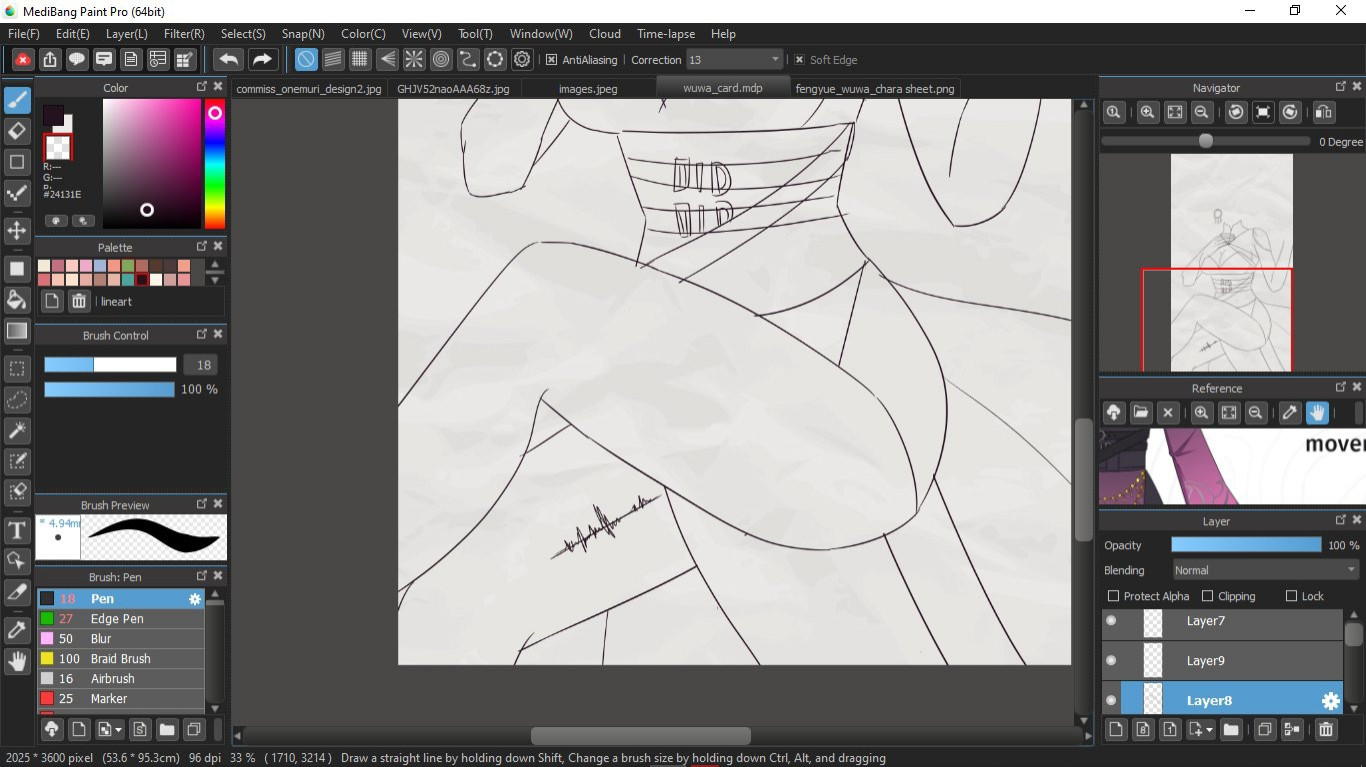Enable crisscross grid snap
Image resolution: width=1366 pixels, height=767 pixels.
360,60
